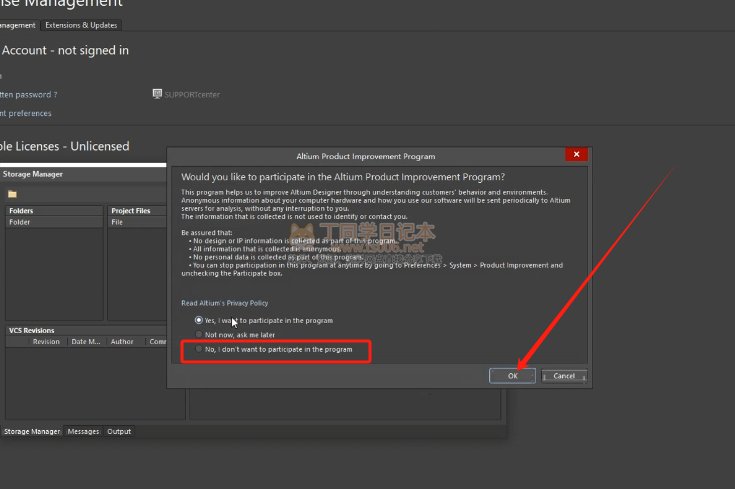Open the account preferences link
Viewport: 735px width, 489px height.
[x=25, y=113]
